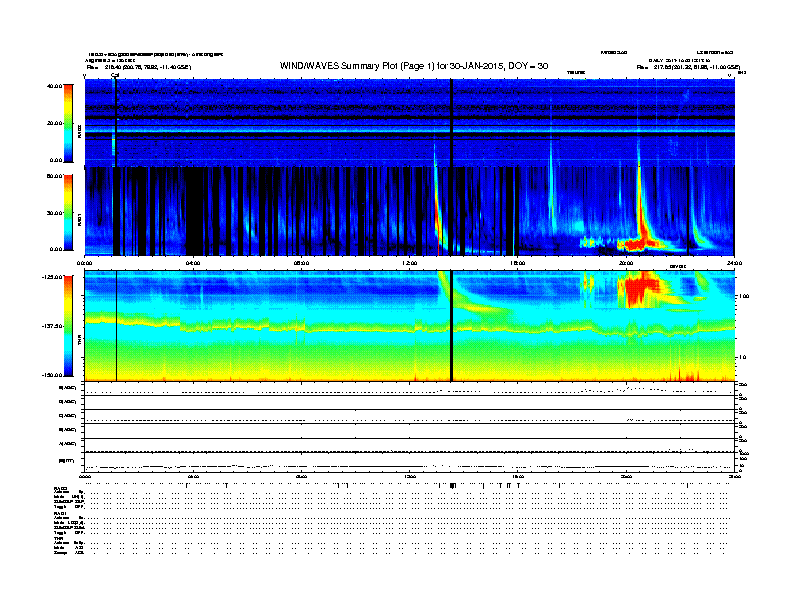Click 16:00 tick label under RAD1 spectrogram
792x612 pixels.
(x=518, y=263)
